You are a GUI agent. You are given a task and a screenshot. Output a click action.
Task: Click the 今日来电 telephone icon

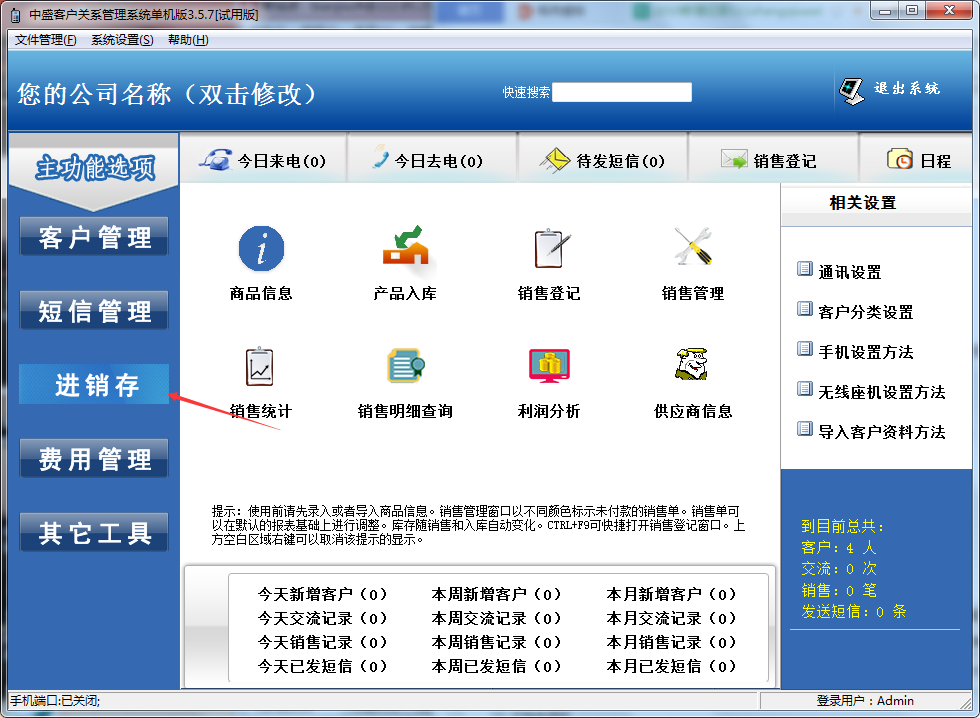tap(216, 160)
